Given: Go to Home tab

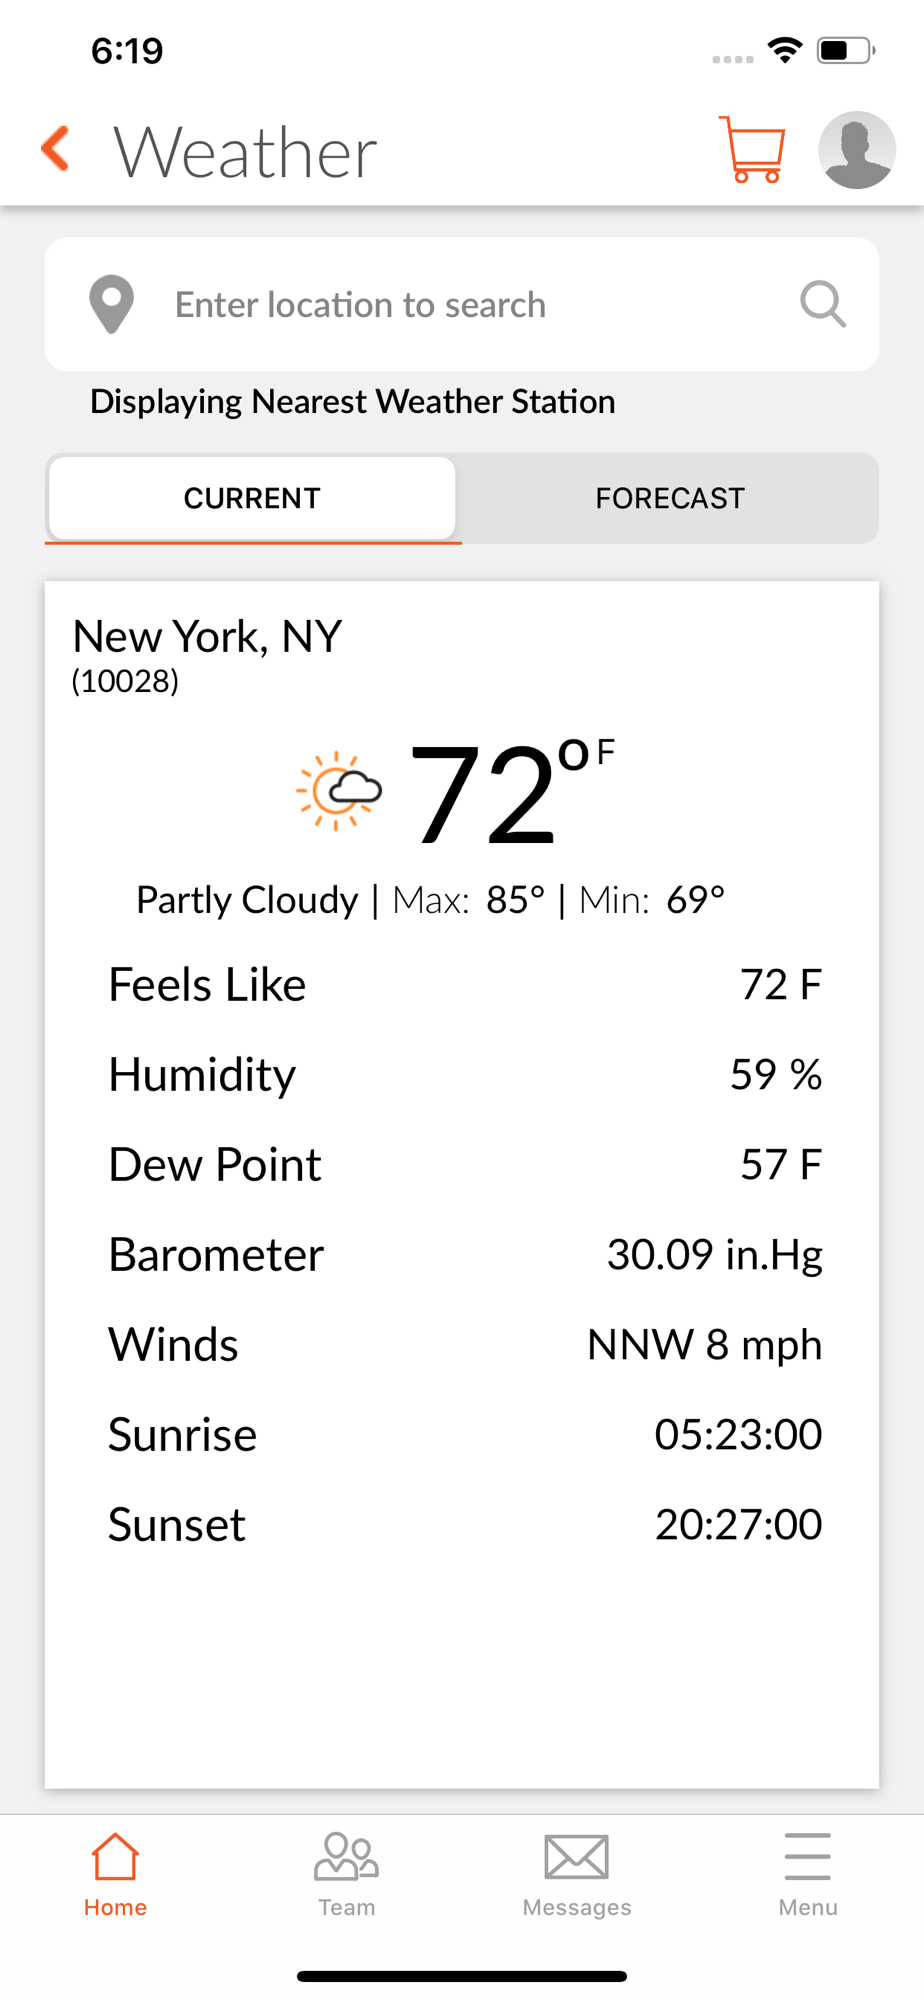Looking at the screenshot, I should click(x=115, y=1875).
